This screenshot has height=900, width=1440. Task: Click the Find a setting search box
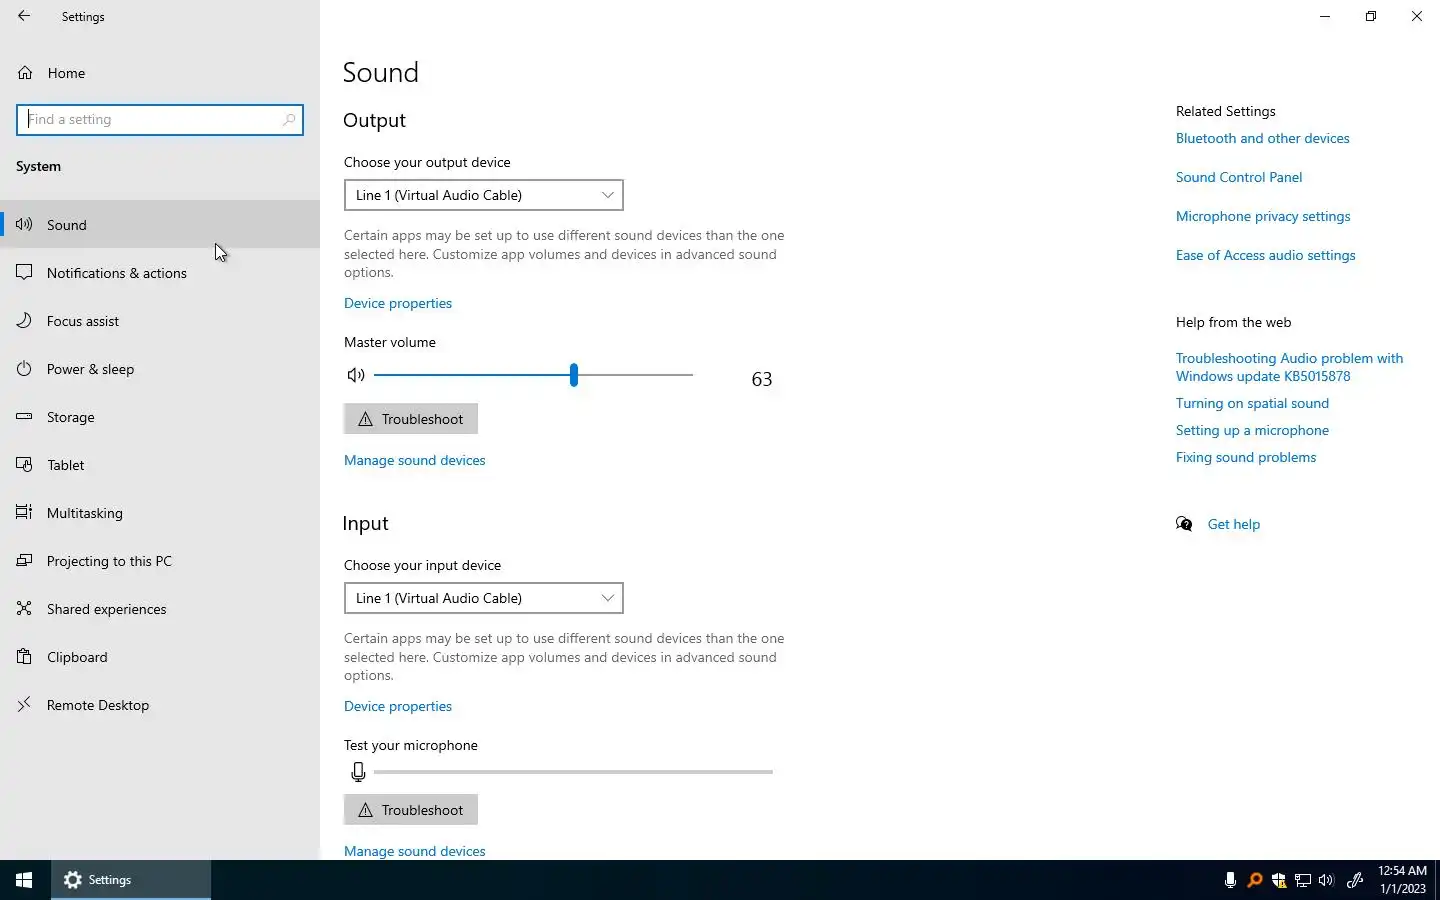point(160,120)
